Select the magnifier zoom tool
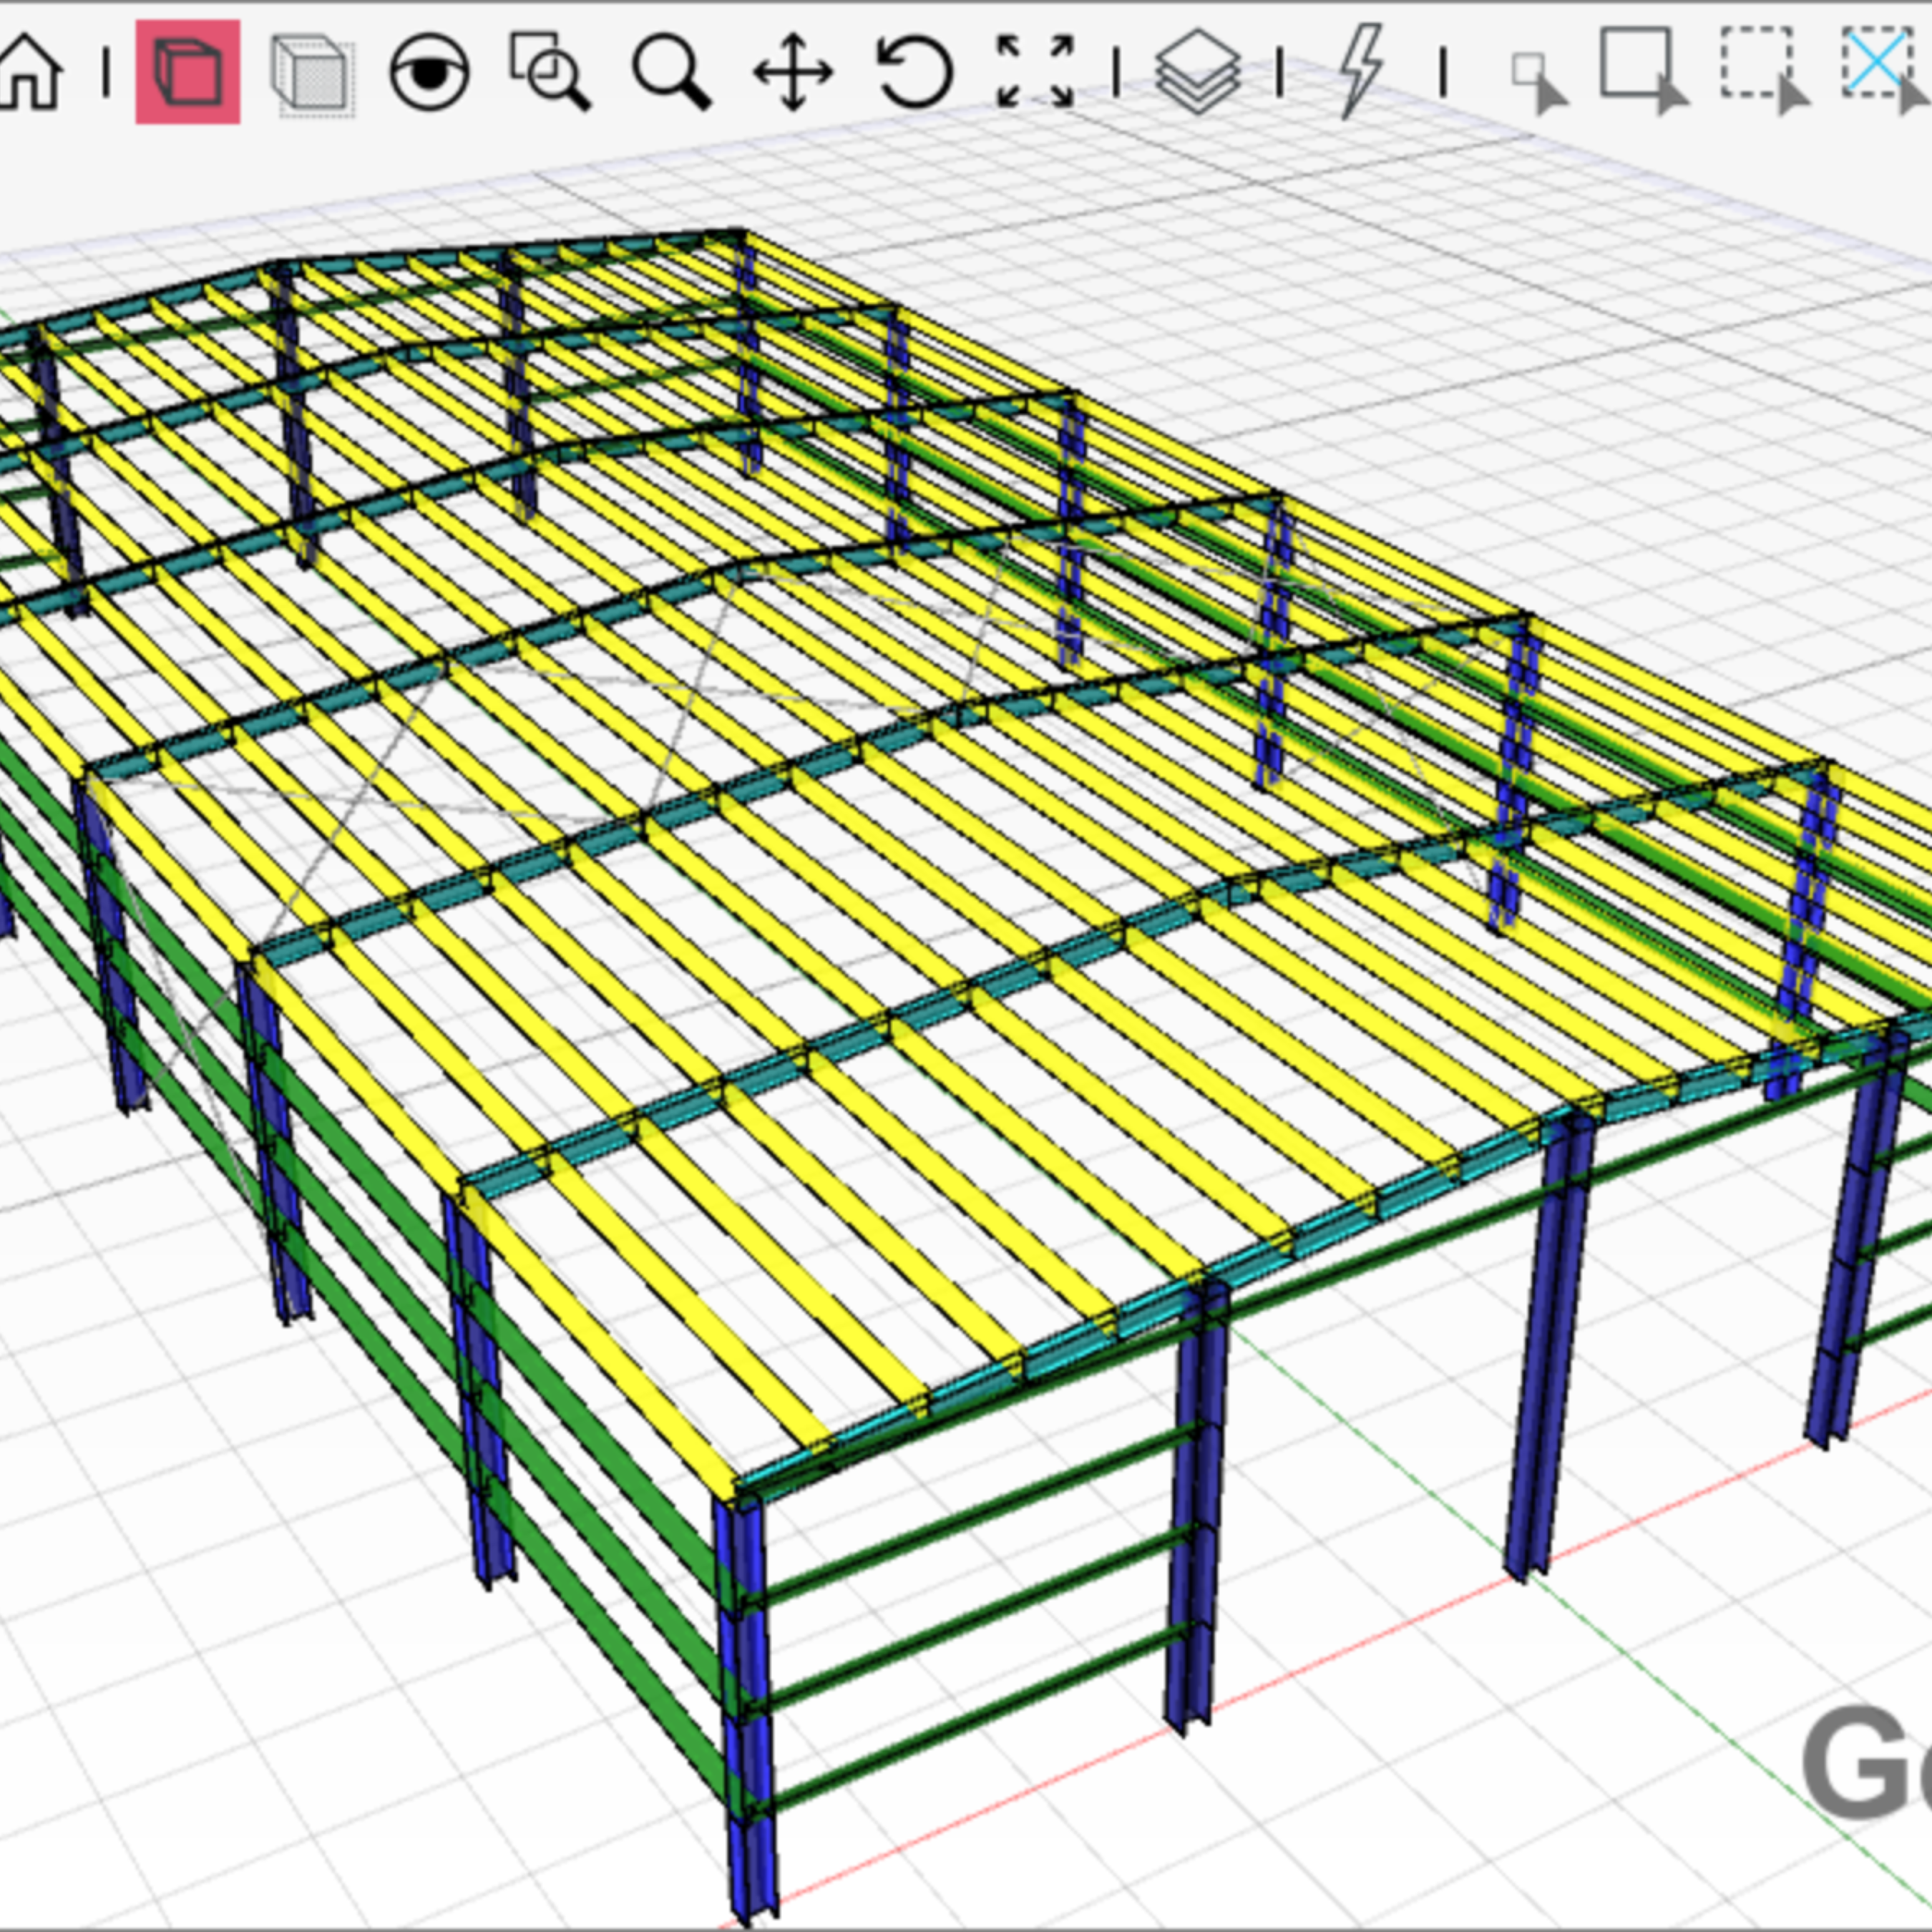This screenshot has width=1932, height=1932. pos(671,72)
